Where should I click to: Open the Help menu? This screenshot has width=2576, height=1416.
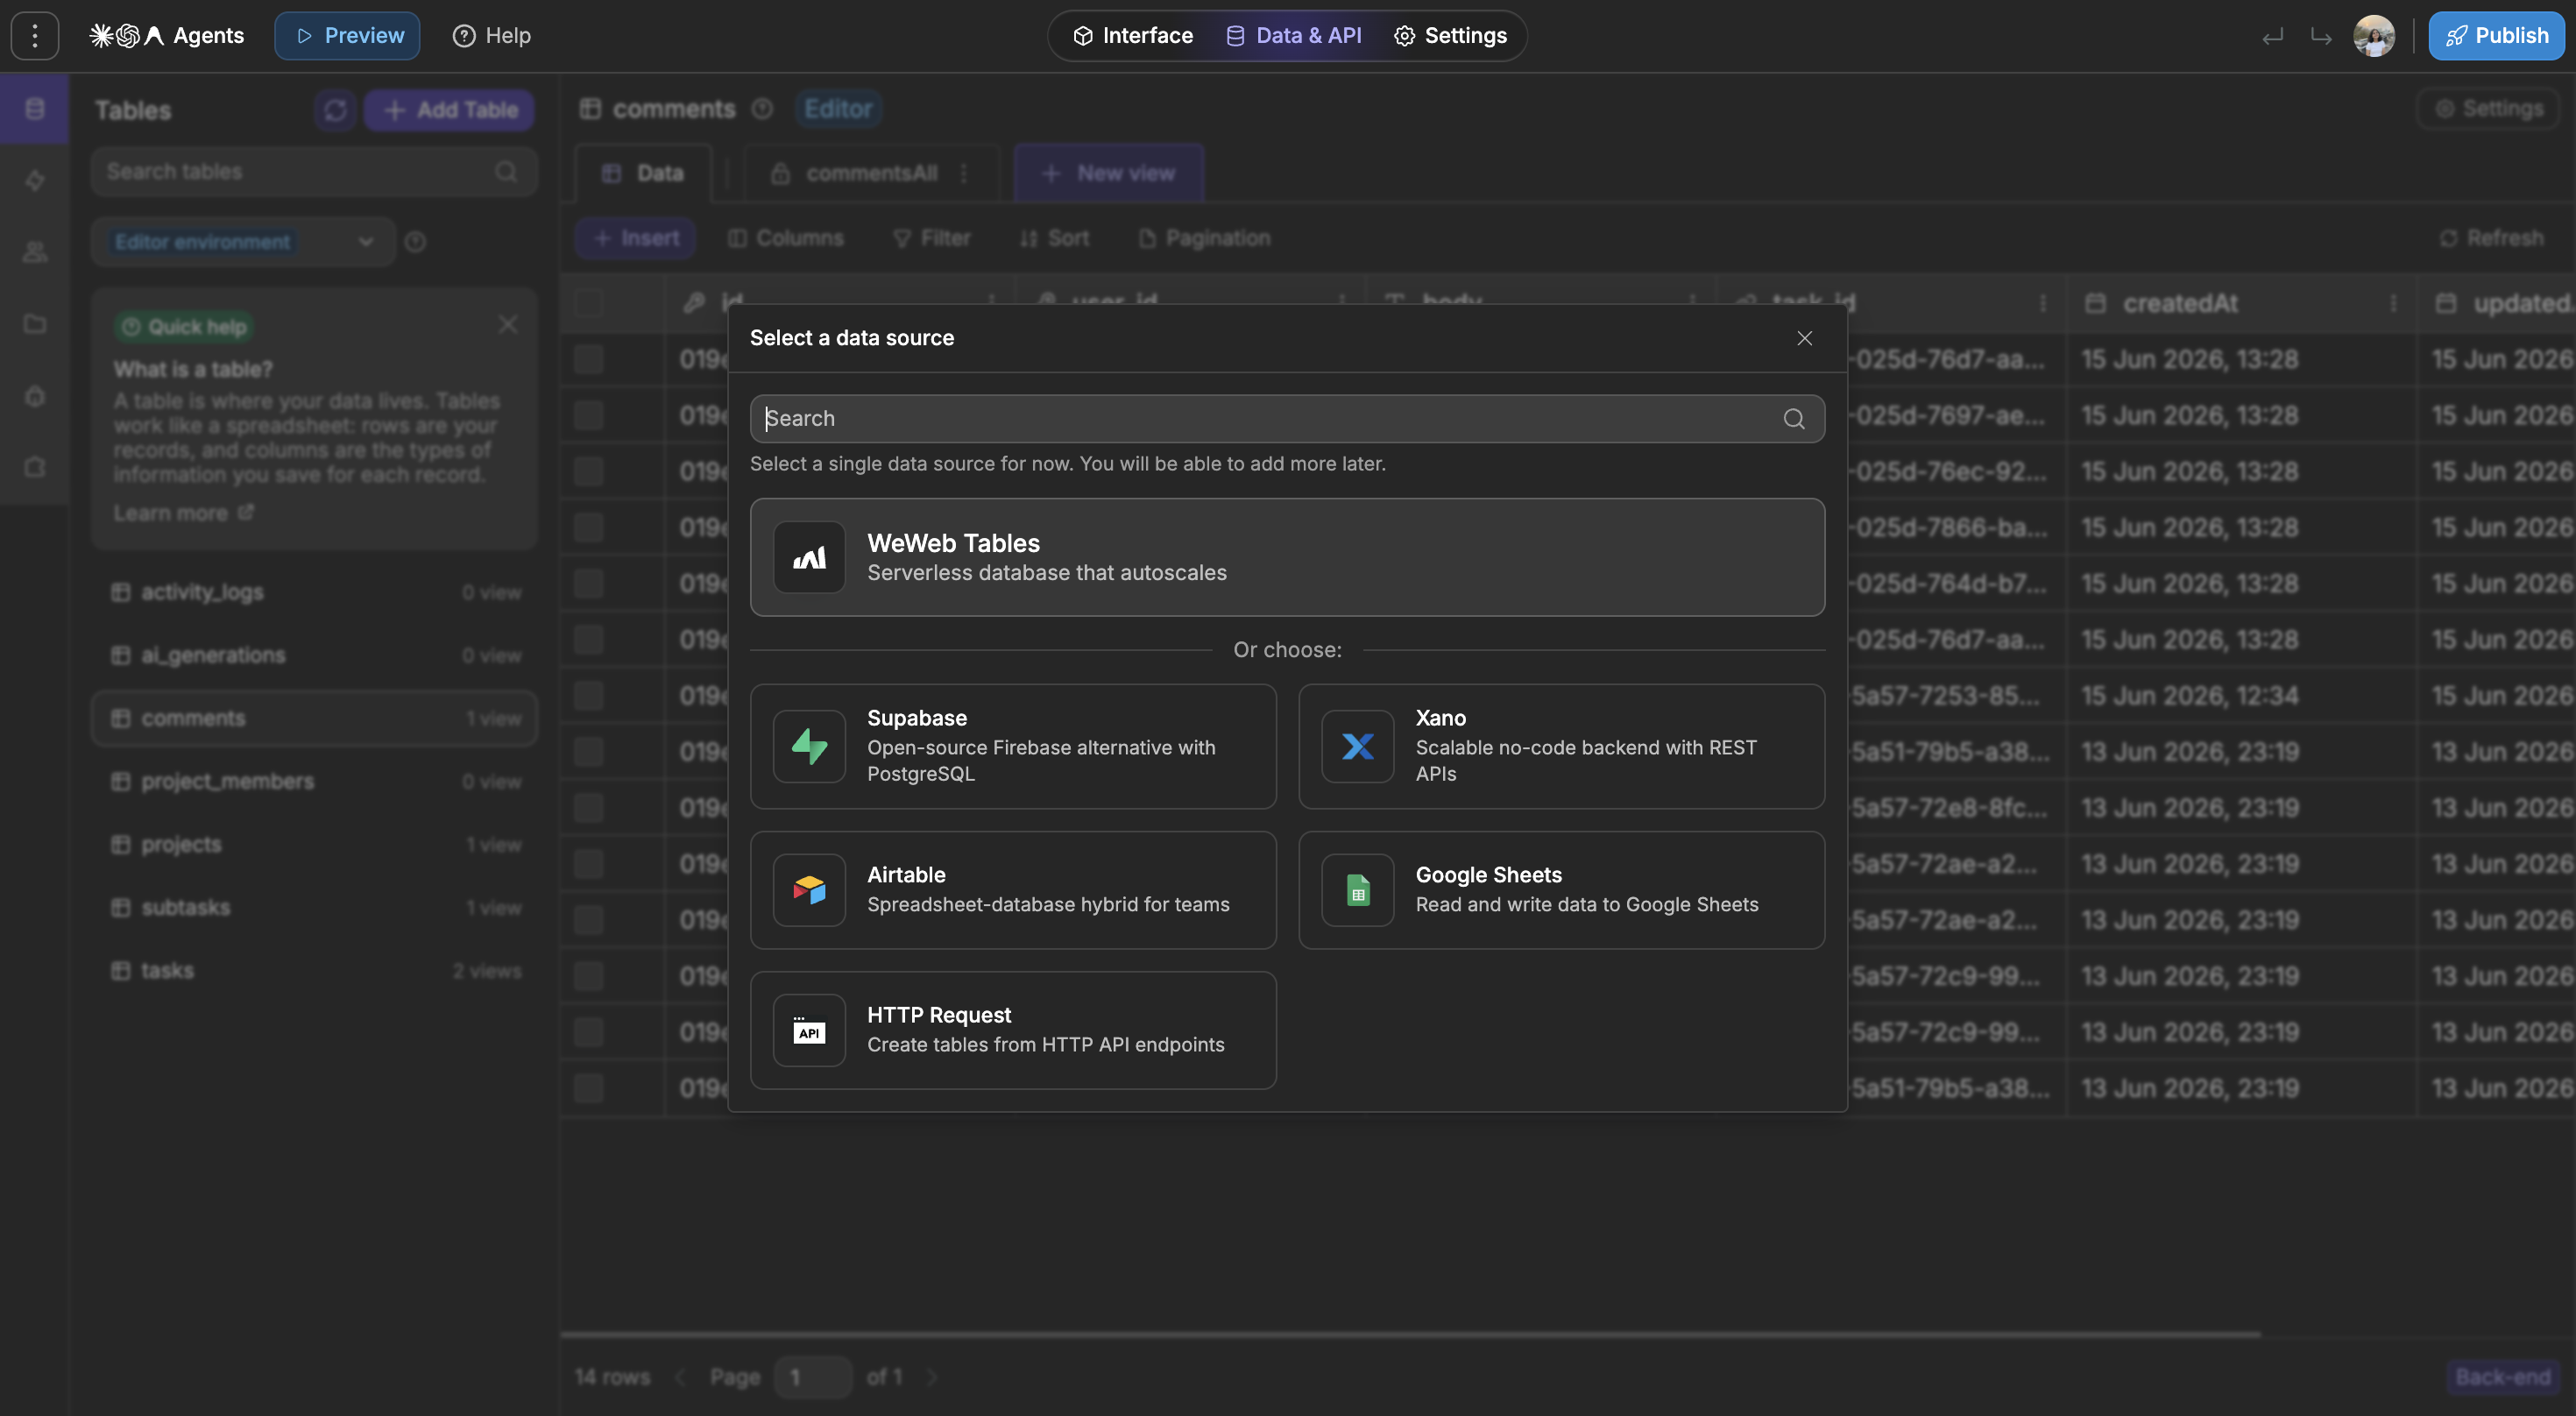tap(491, 36)
